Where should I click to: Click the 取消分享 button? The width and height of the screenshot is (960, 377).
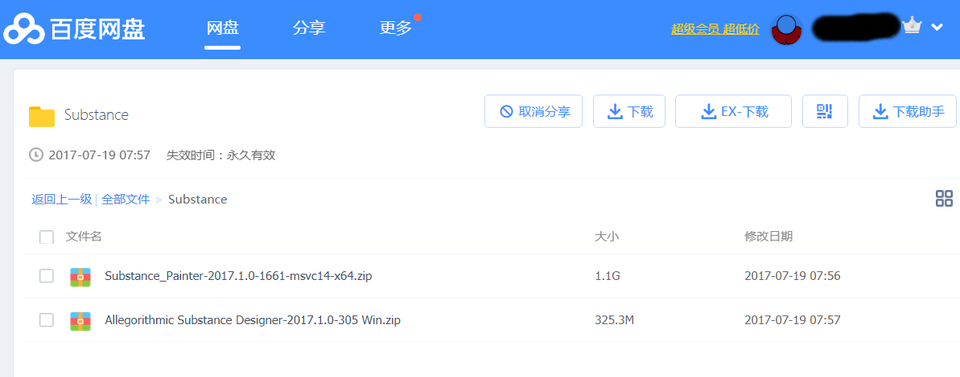point(533,111)
